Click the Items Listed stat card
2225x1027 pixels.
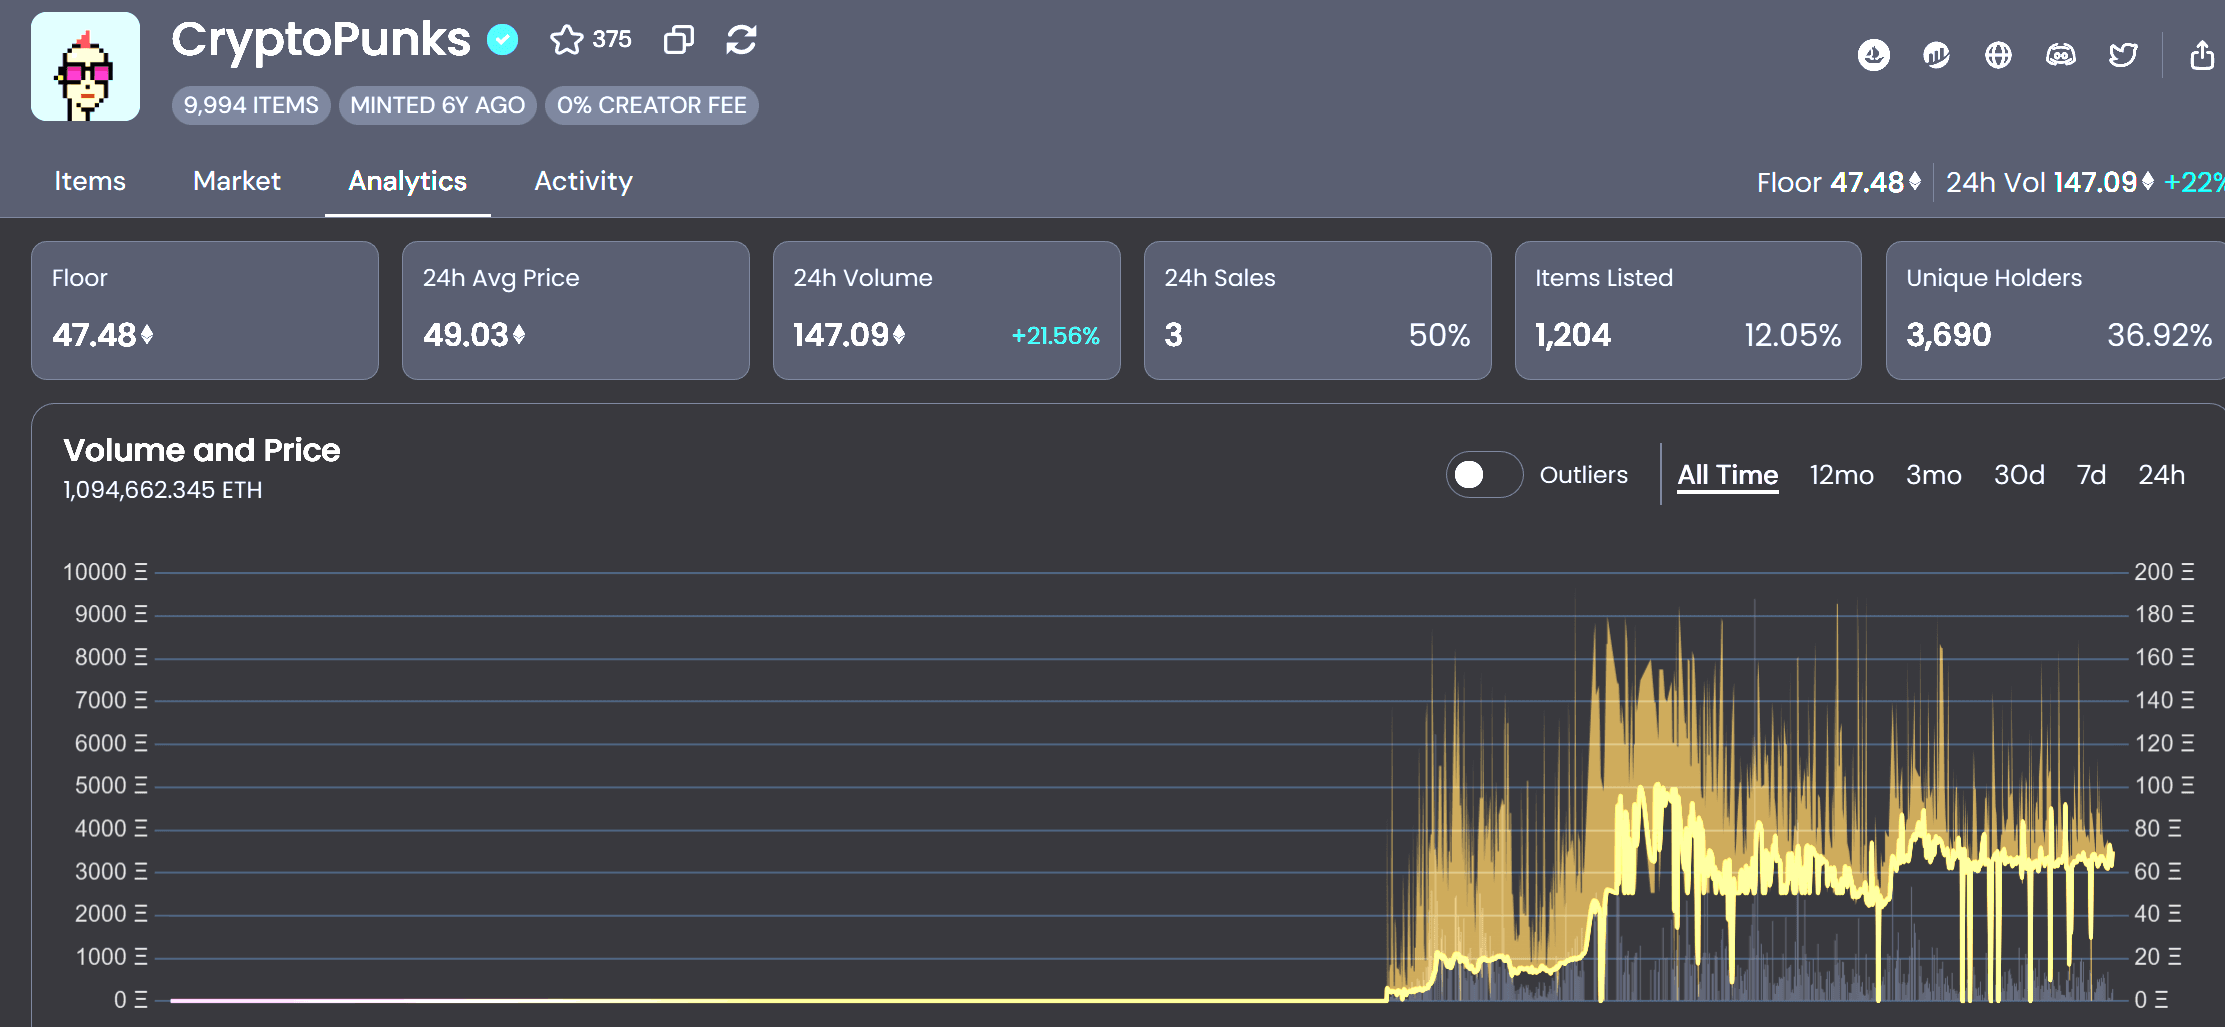tap(1688, 310)
